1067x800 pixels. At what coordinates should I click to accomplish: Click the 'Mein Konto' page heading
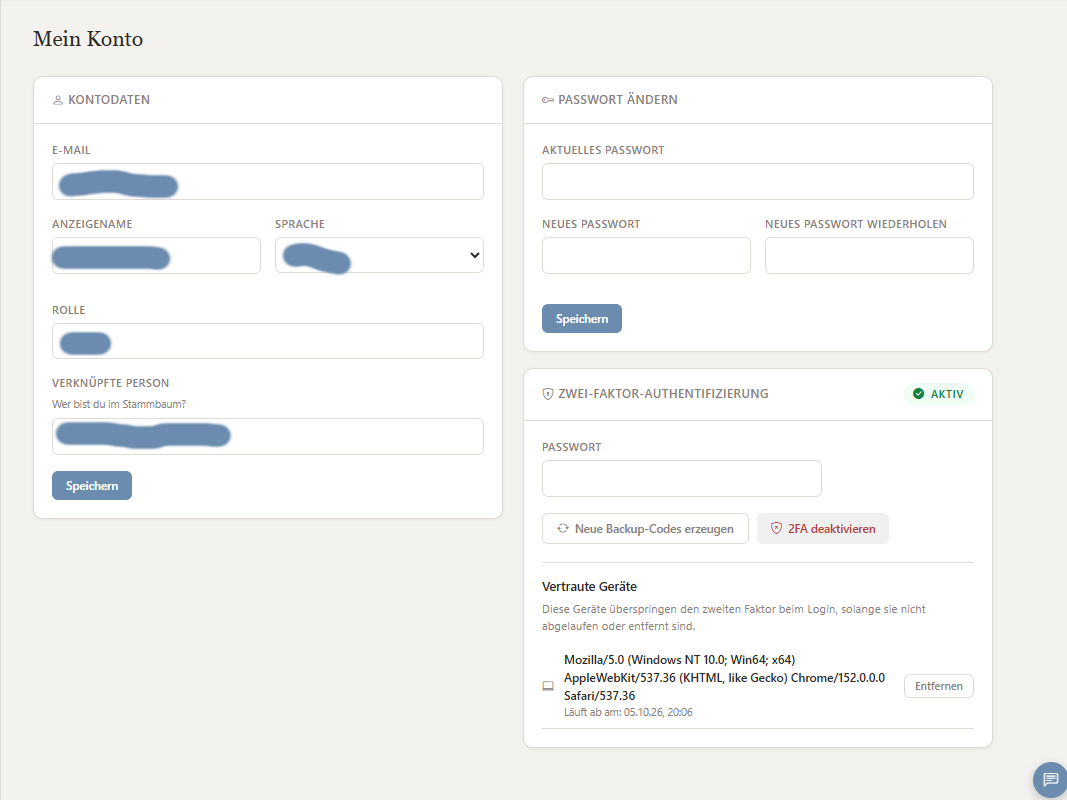(88, 39)
